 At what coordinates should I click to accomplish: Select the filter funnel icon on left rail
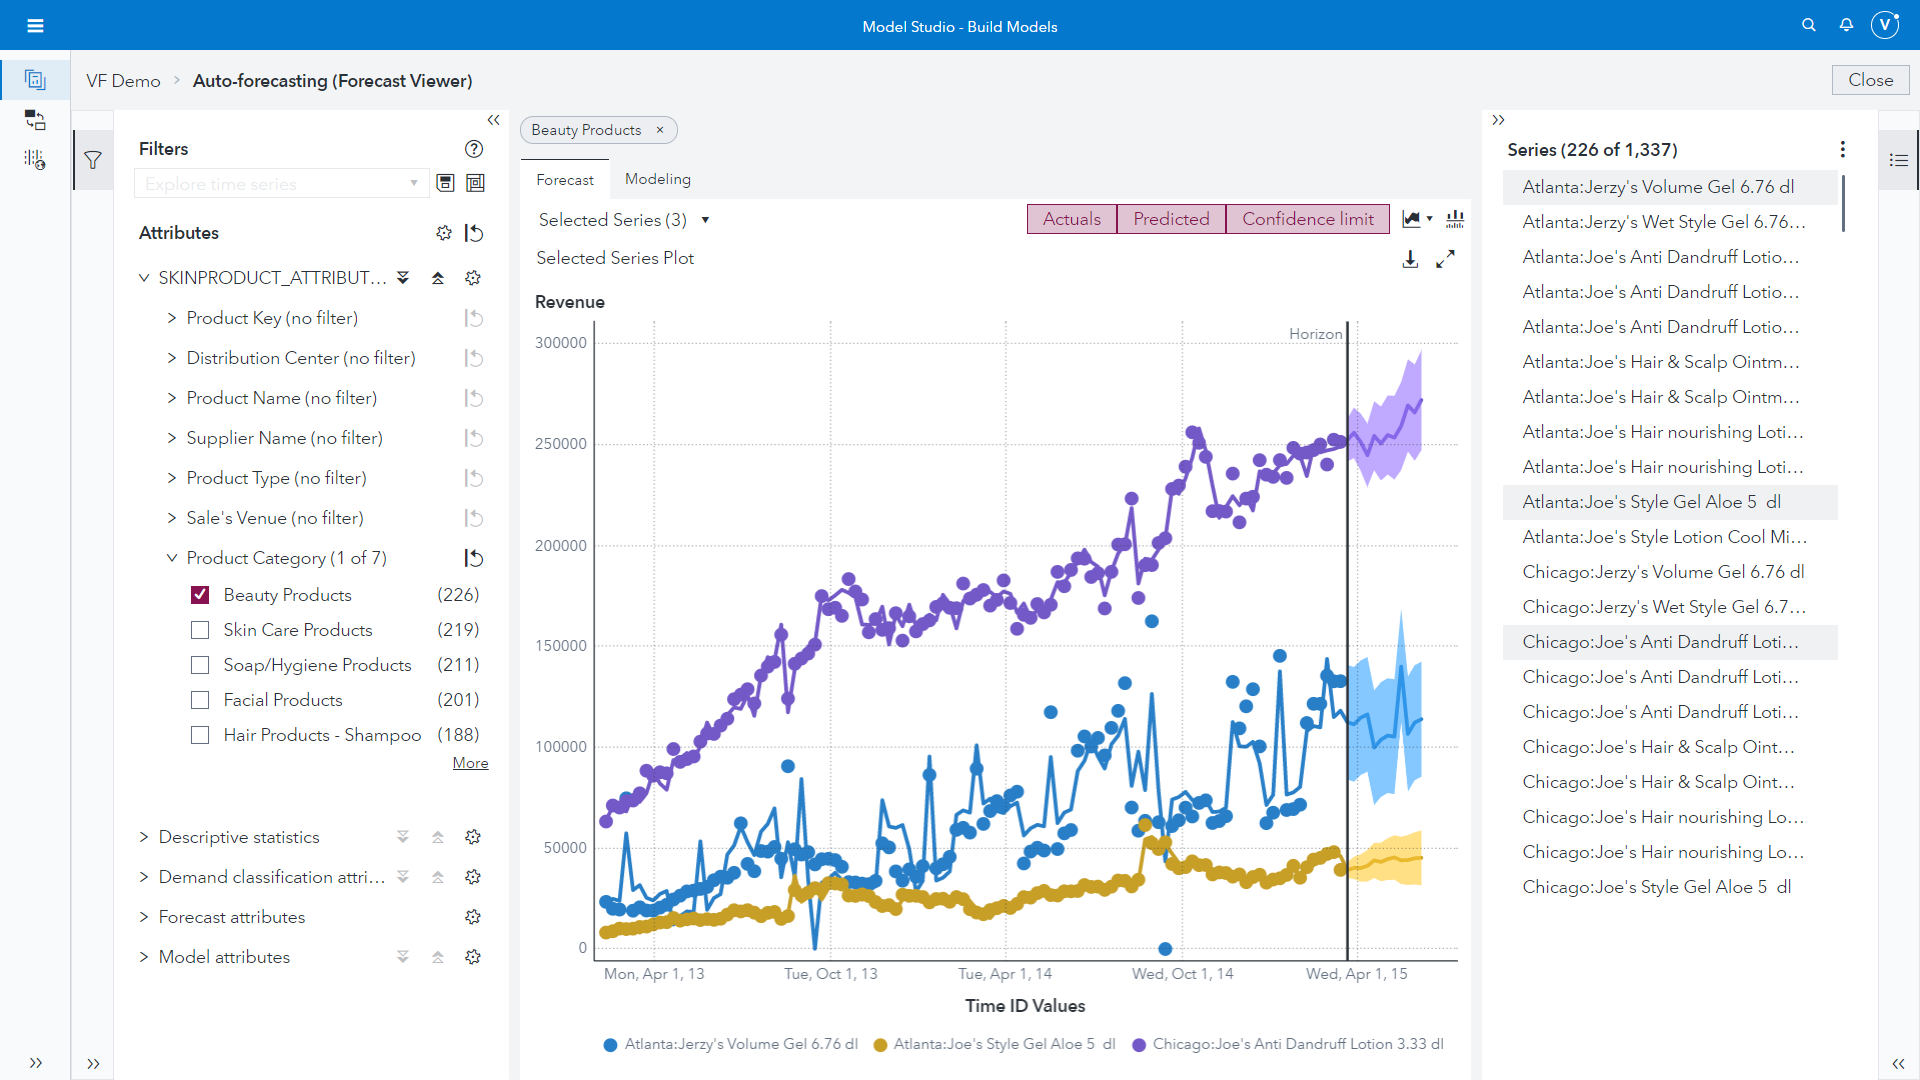tap(92, 159)
